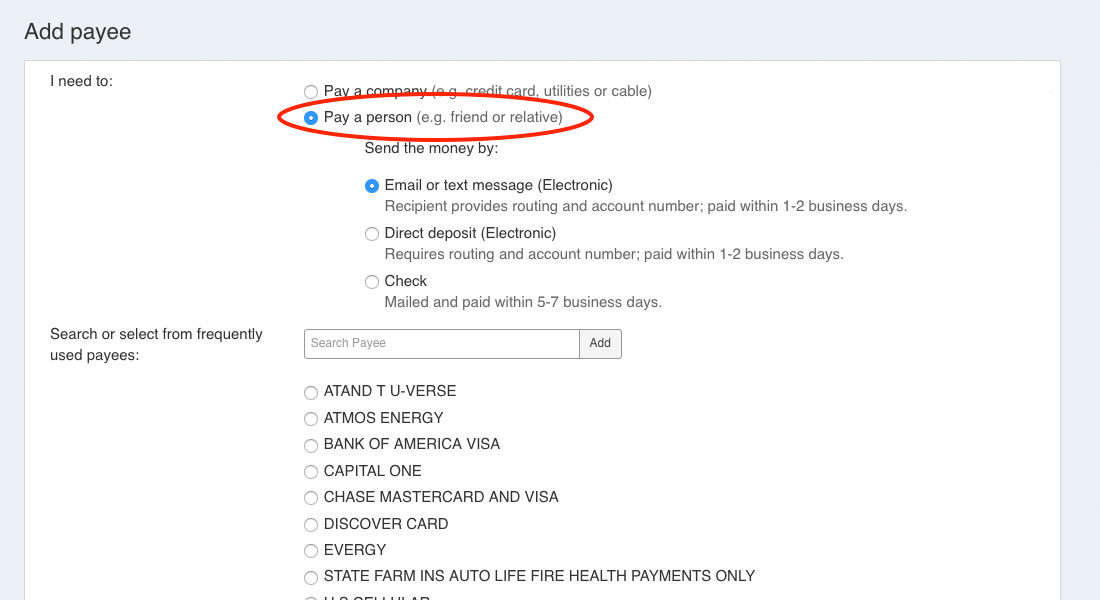Select the STATE FARM INS payee option

[311, 577]
